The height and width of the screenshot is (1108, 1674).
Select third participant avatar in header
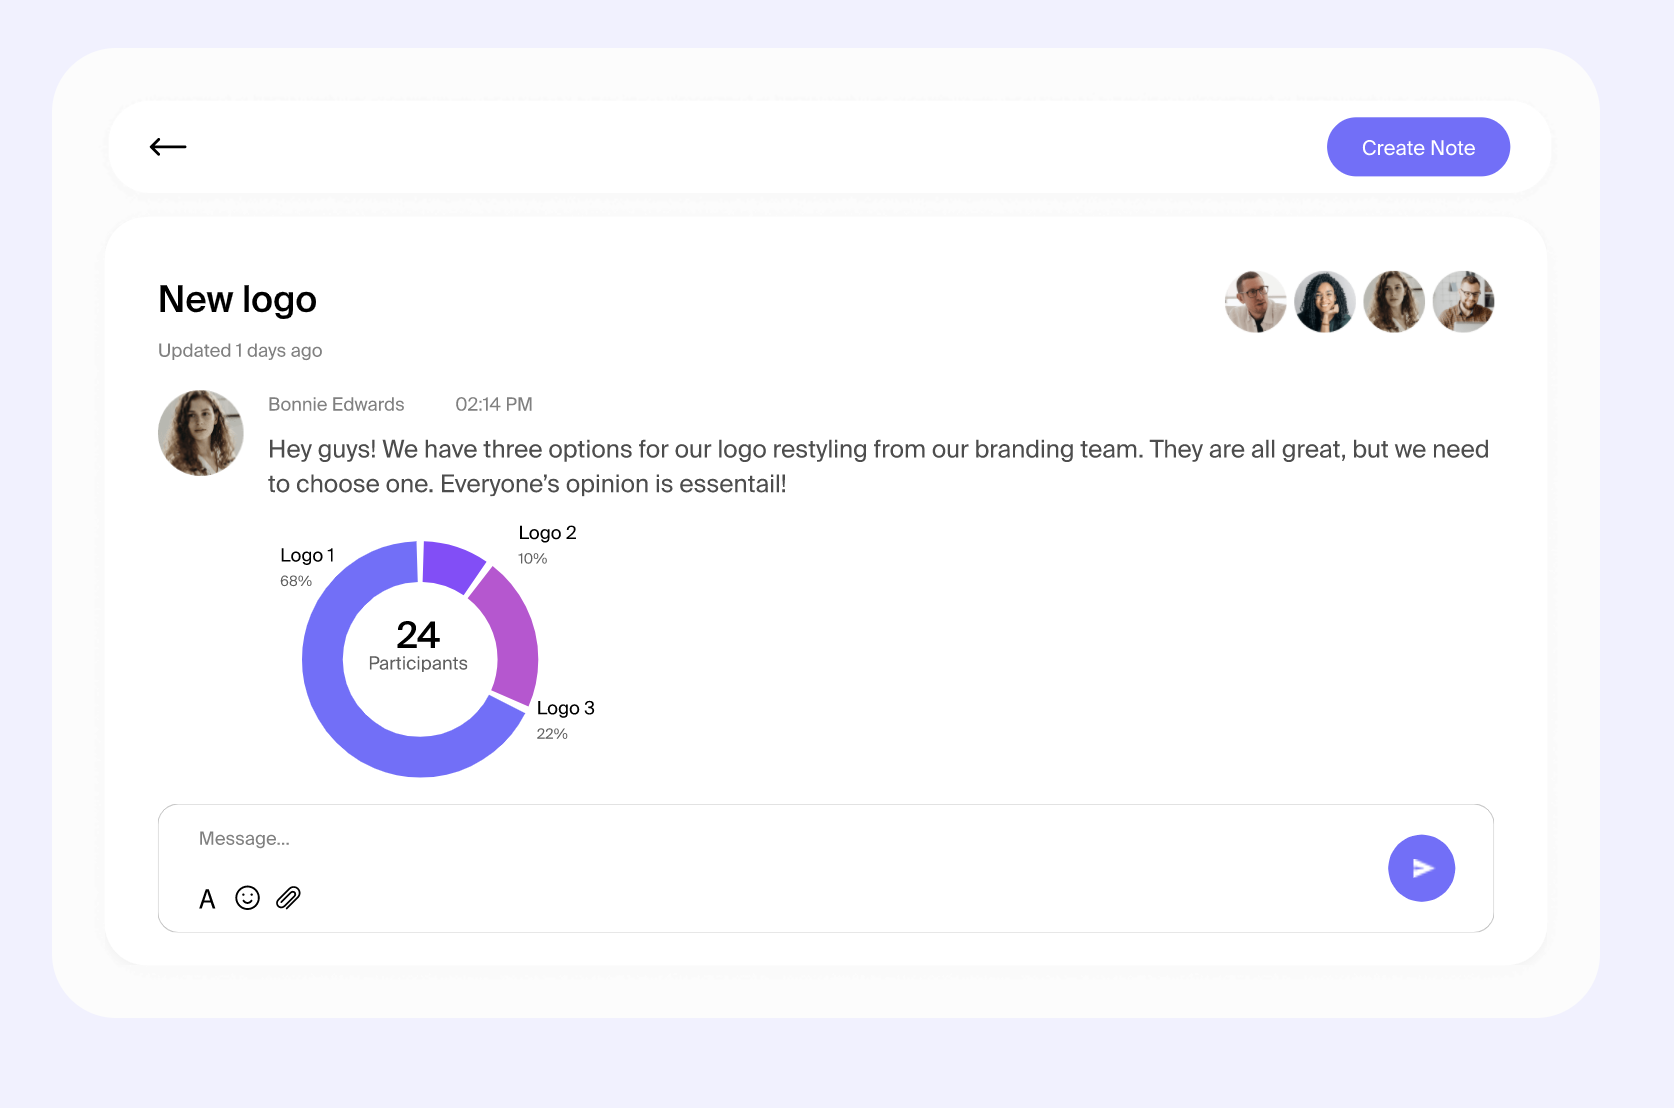(x=1394, y=301)
